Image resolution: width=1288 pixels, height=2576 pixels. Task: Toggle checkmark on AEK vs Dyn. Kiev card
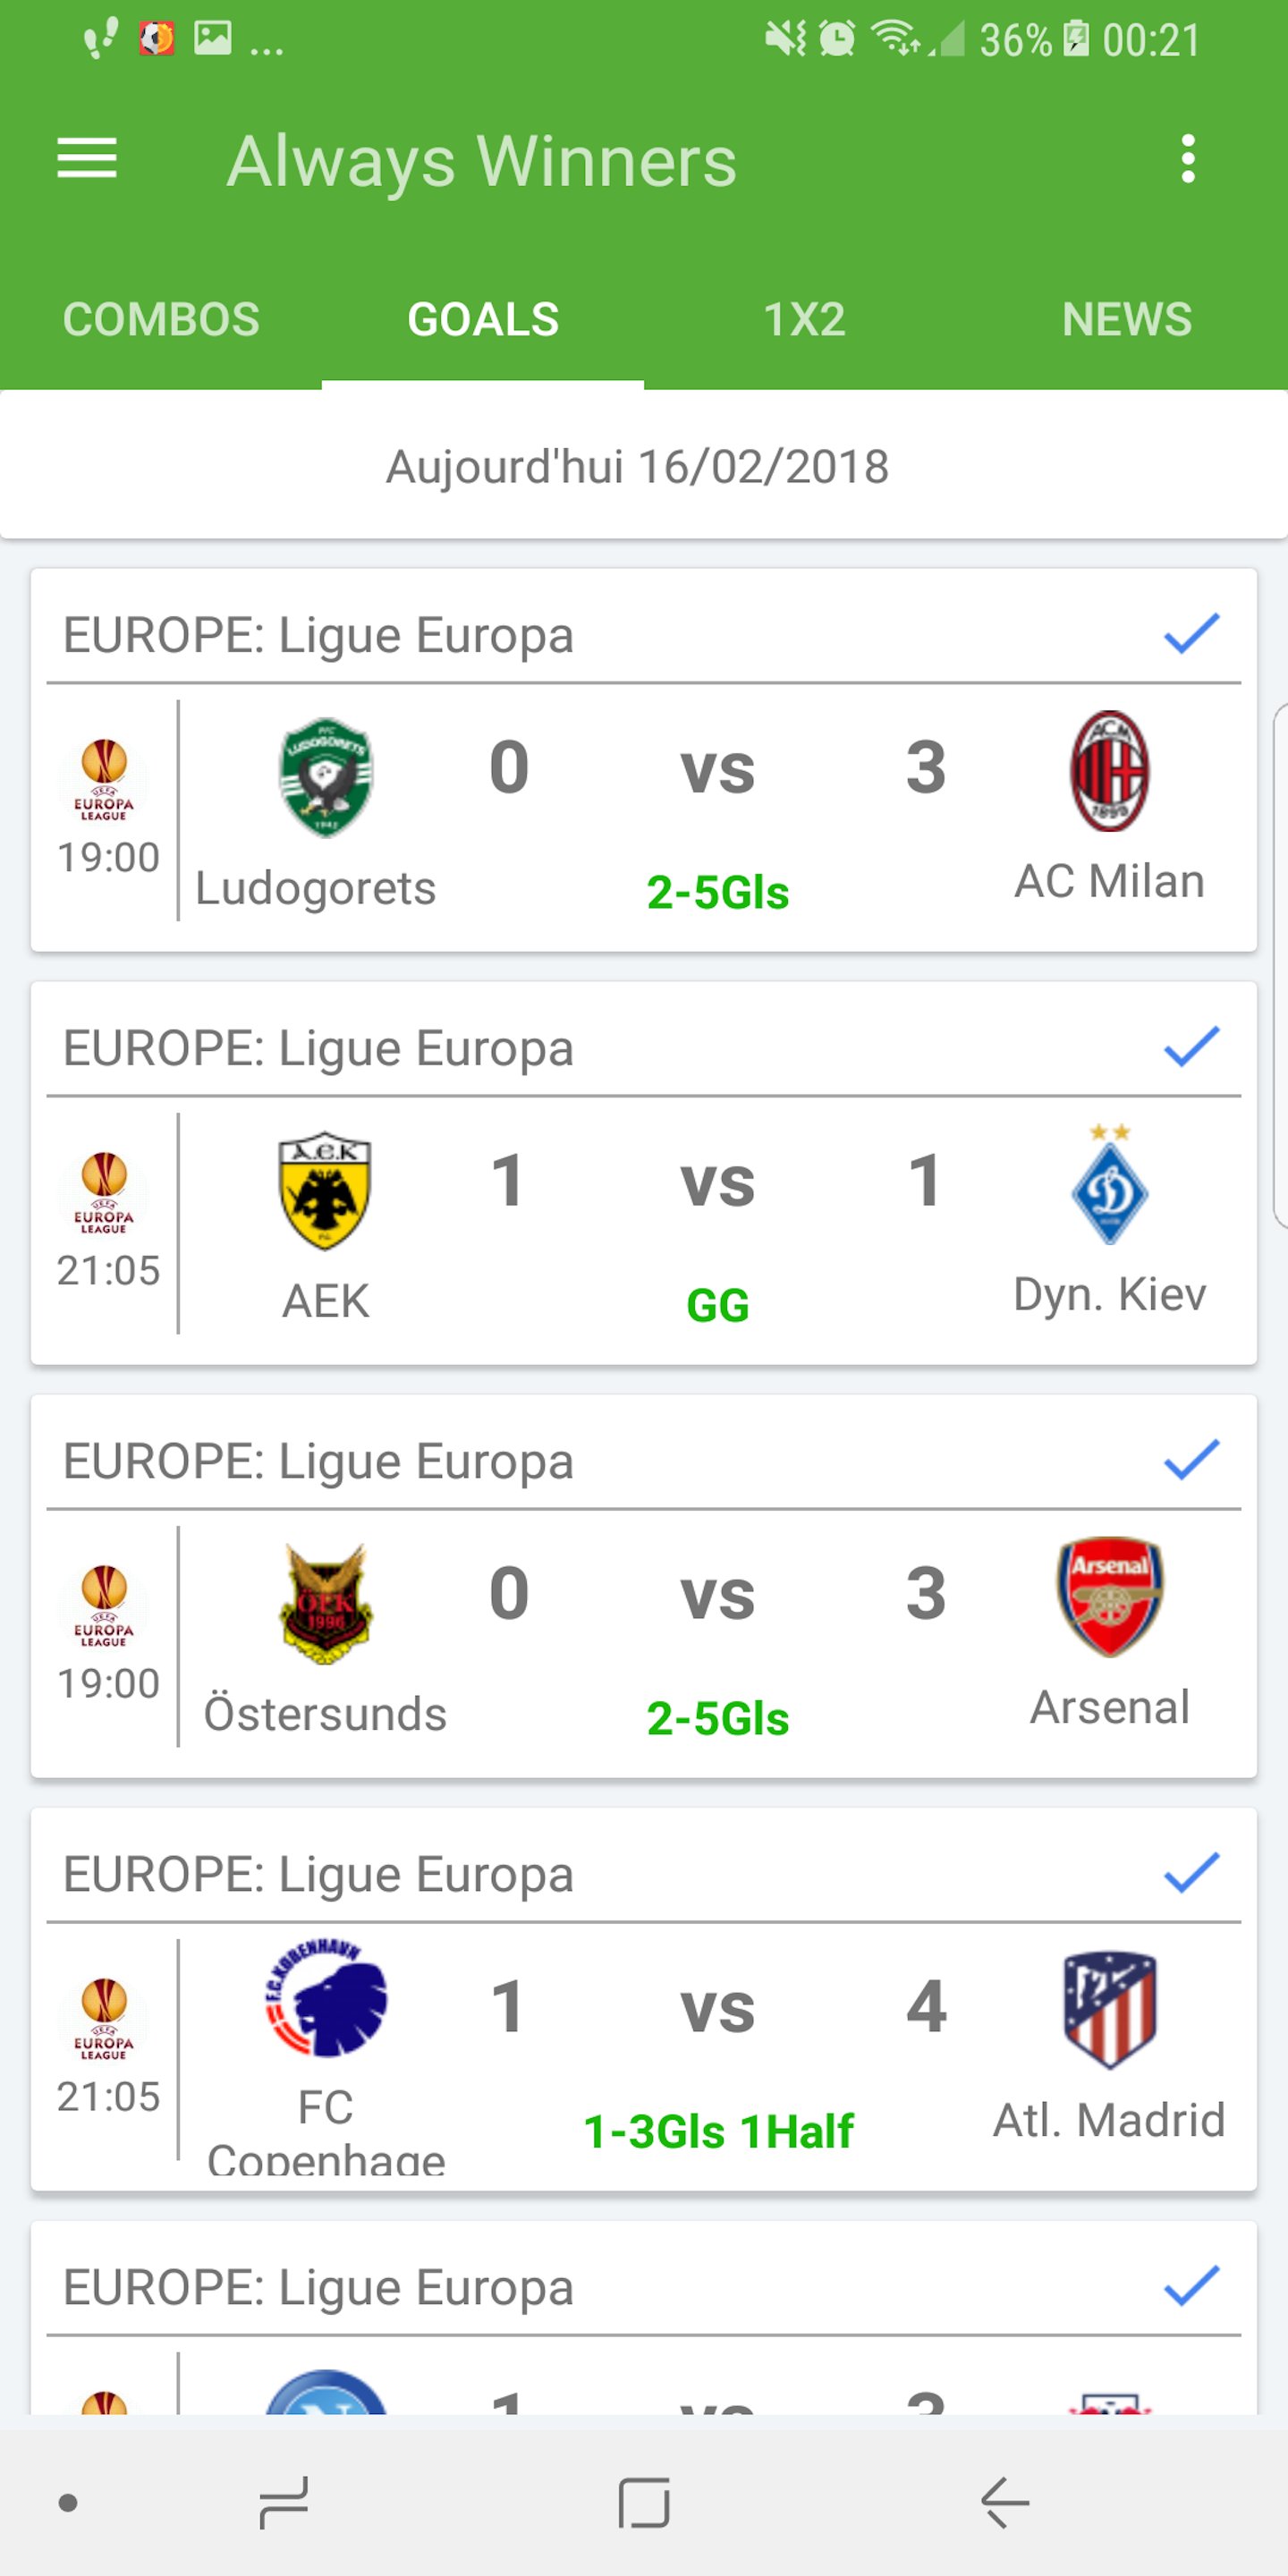pos(1191,1047)
